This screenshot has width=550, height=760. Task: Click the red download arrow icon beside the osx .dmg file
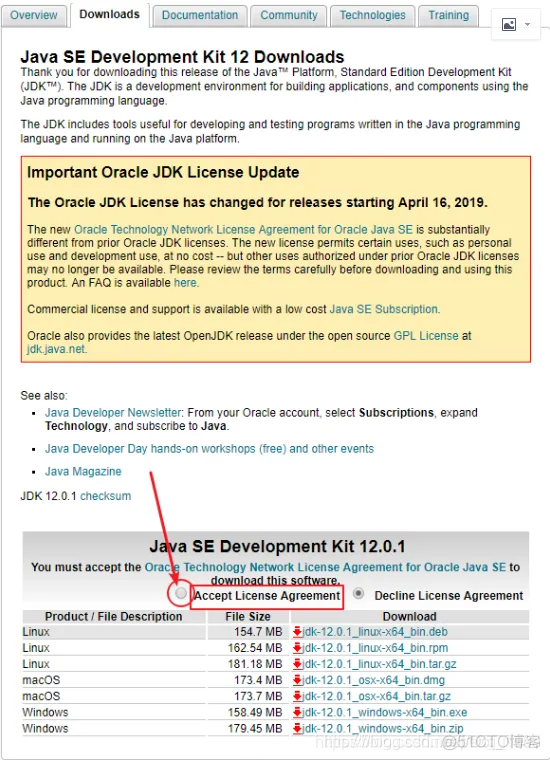298,680
